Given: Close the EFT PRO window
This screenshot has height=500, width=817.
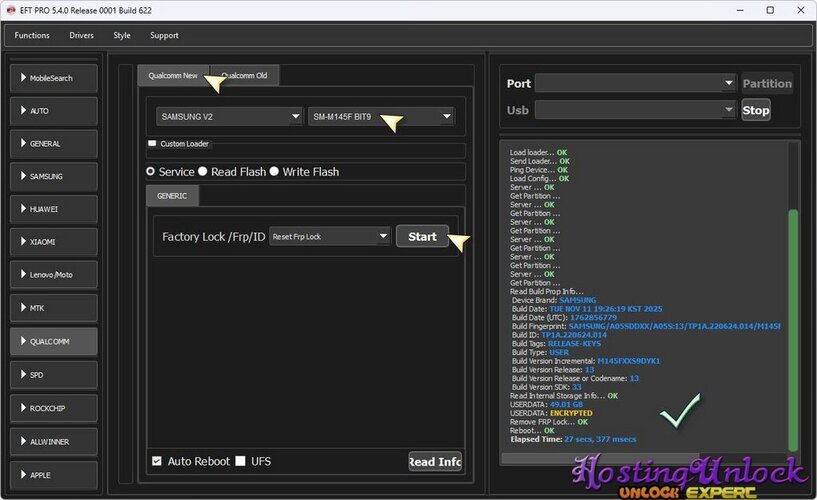Looking at the screenshot, I should tap(801, 10).
